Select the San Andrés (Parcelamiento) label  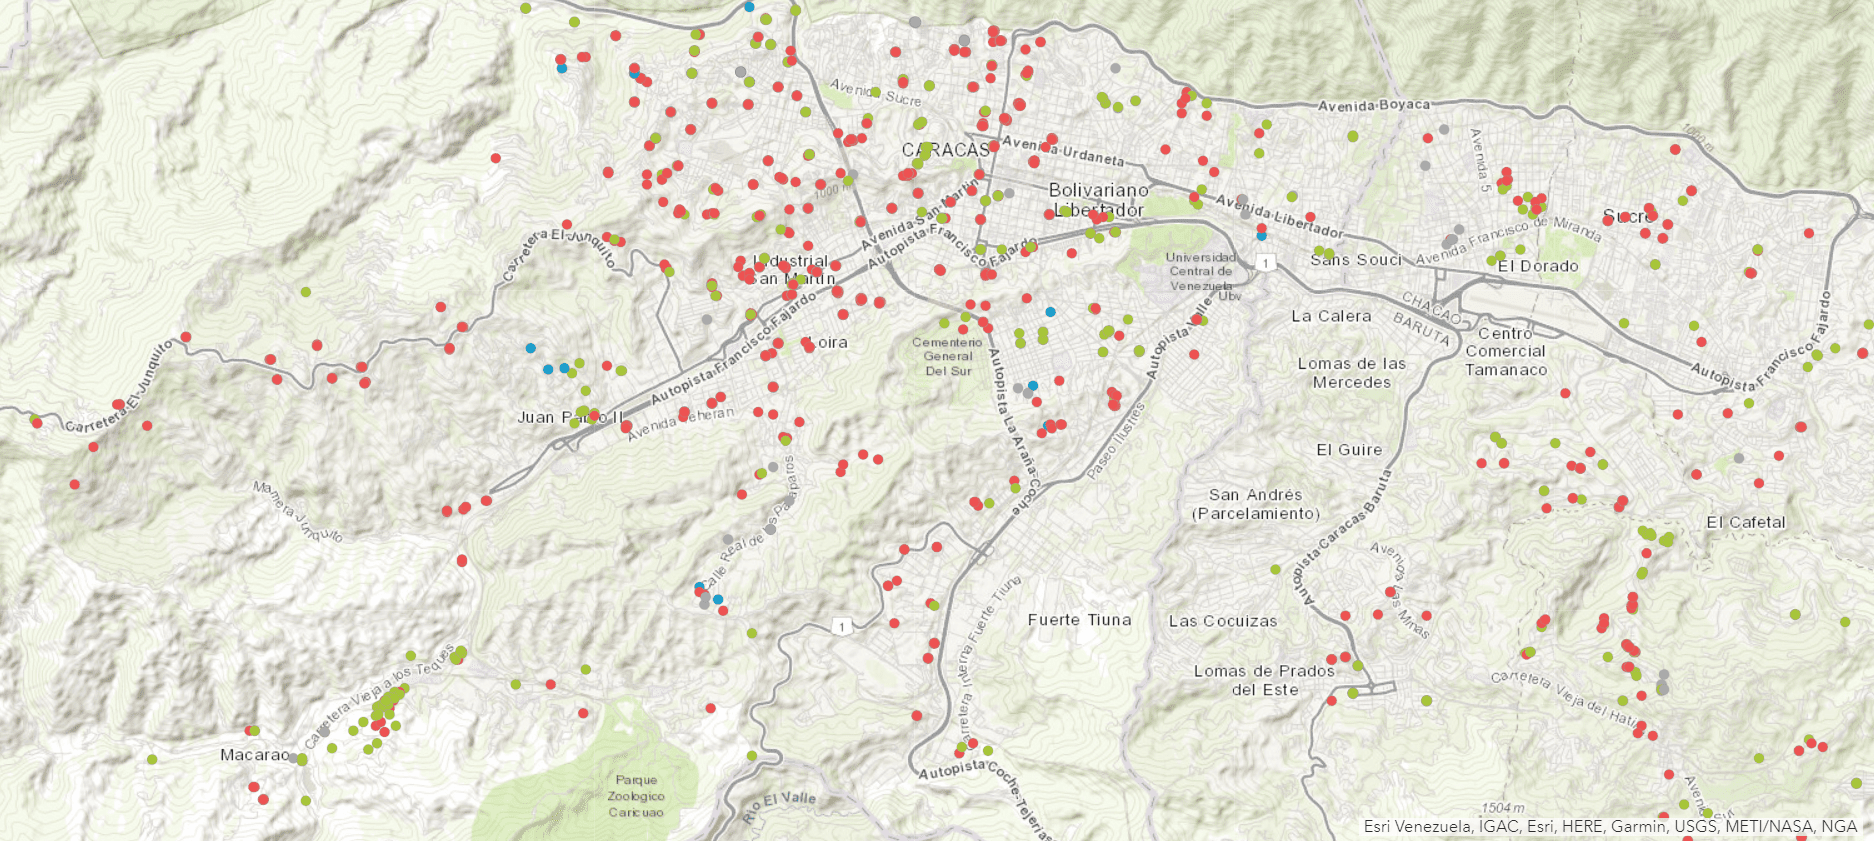click(x=1256, y=504)
